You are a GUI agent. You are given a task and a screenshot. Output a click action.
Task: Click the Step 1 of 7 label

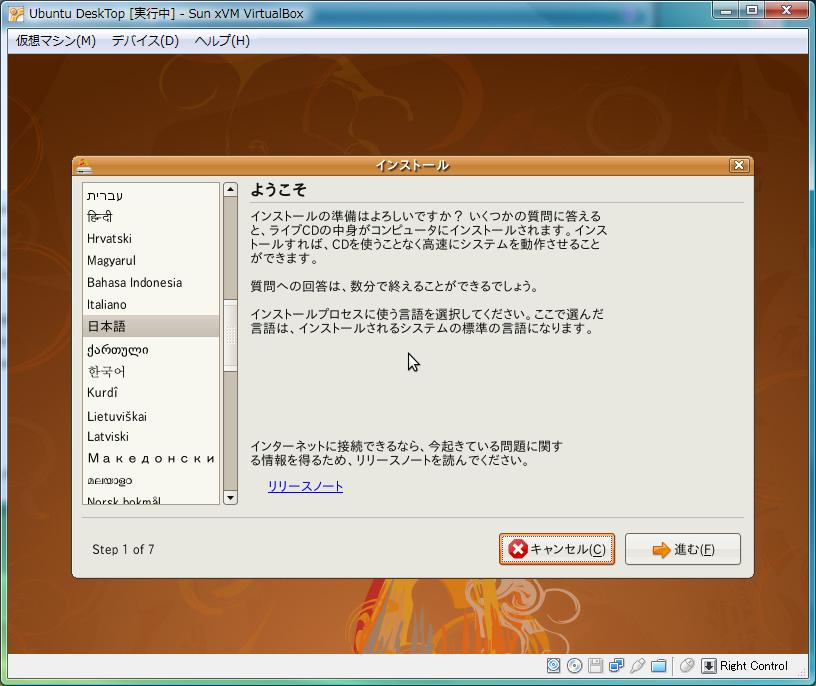(x=123, y=550)
